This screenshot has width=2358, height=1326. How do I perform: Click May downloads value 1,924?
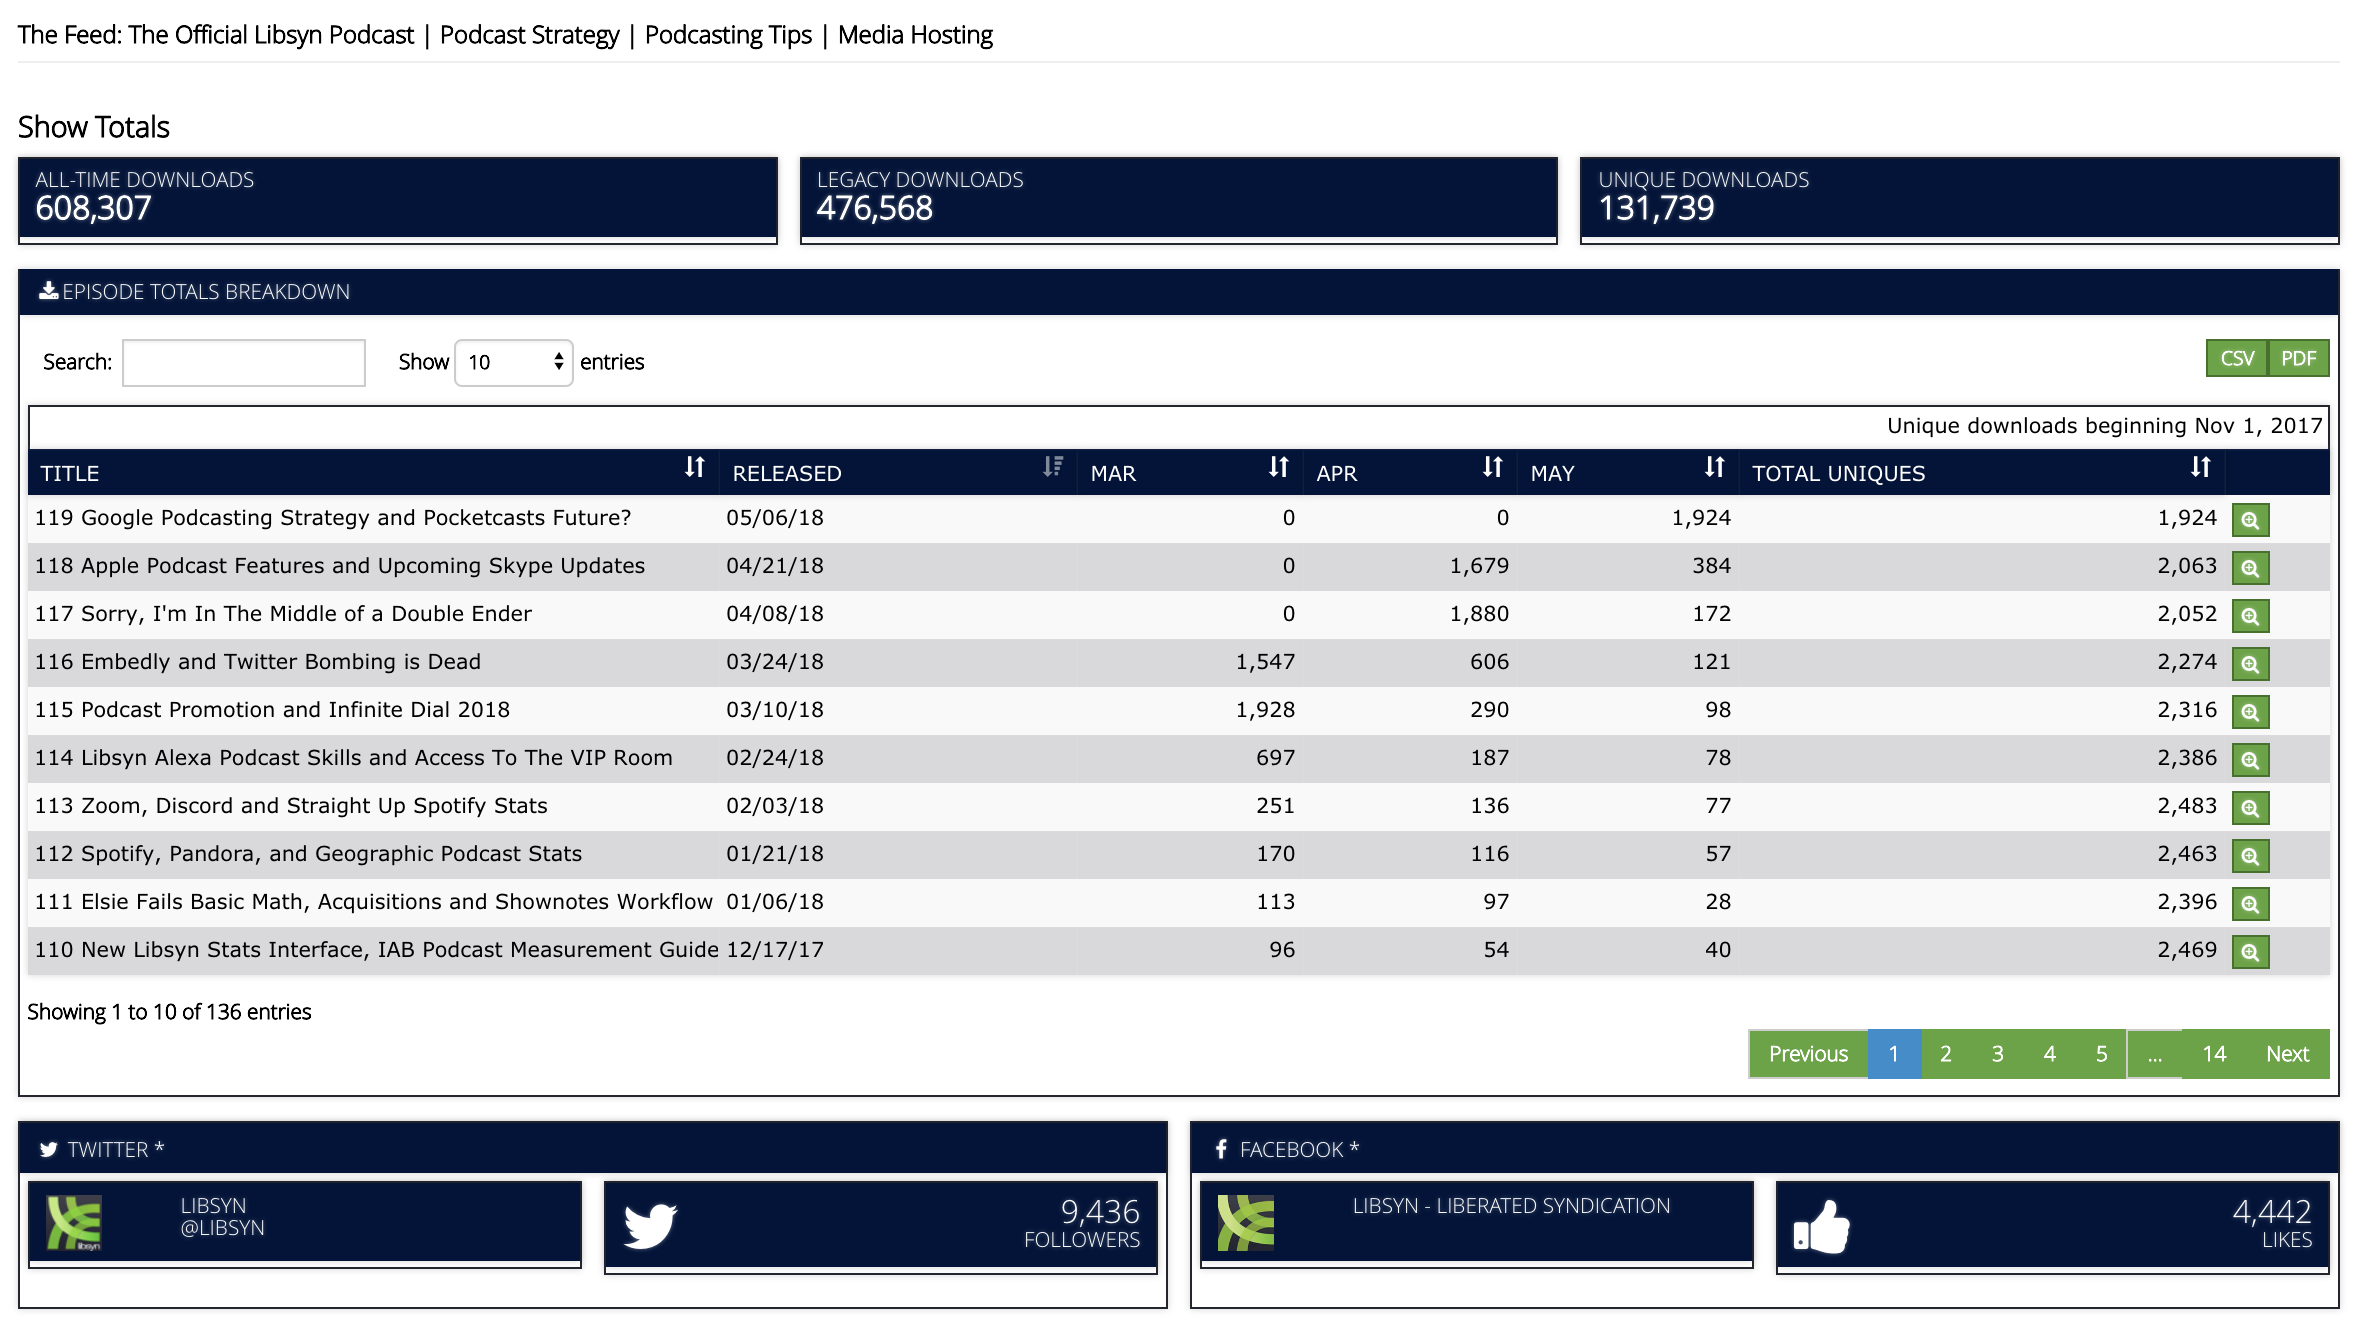tap(1701, 518)
